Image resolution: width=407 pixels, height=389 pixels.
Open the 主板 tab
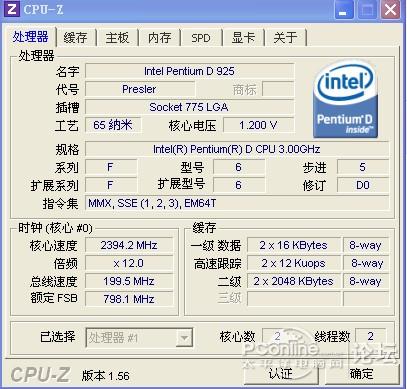[117, 37]
